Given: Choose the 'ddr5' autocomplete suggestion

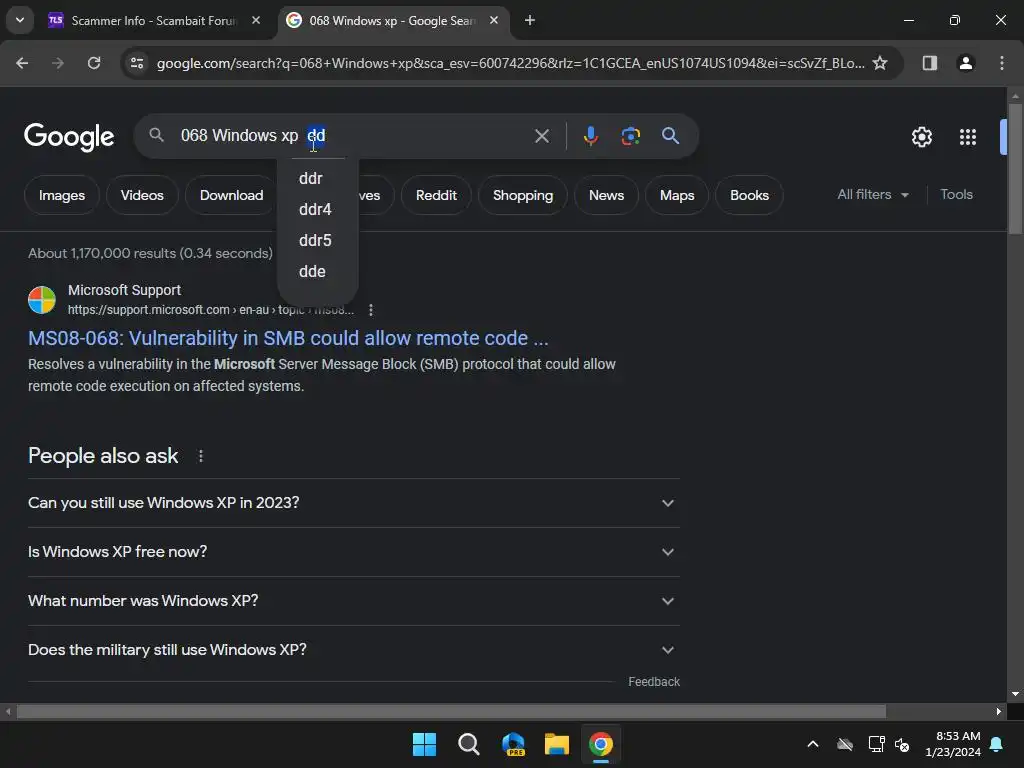Looking at the screenshot, I should [x=317, y=240].
